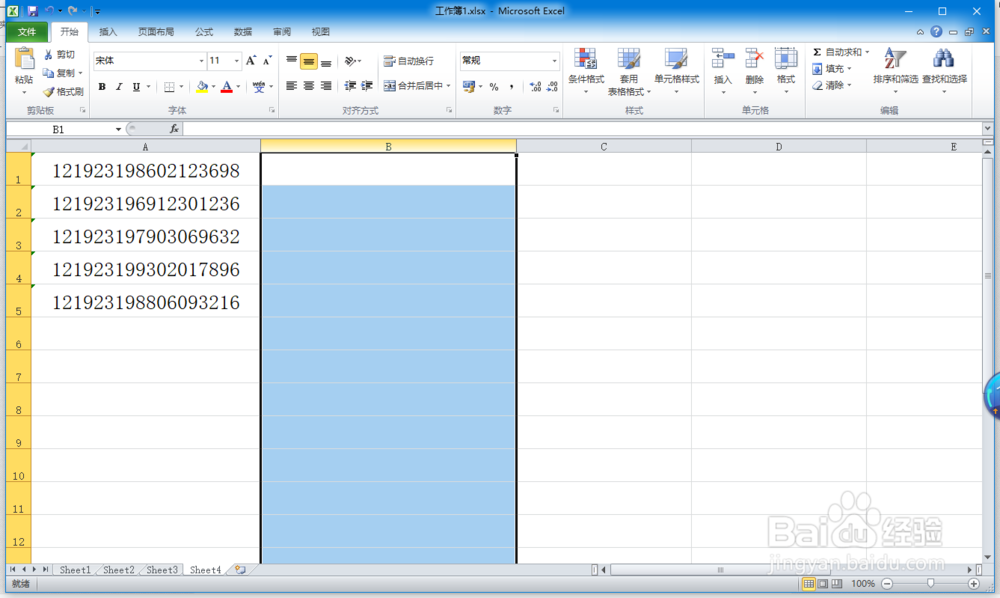The height and width of the screenshot is (598, 1000).
Task: Toggle Bold formatting
Action: tap(102, 87)
